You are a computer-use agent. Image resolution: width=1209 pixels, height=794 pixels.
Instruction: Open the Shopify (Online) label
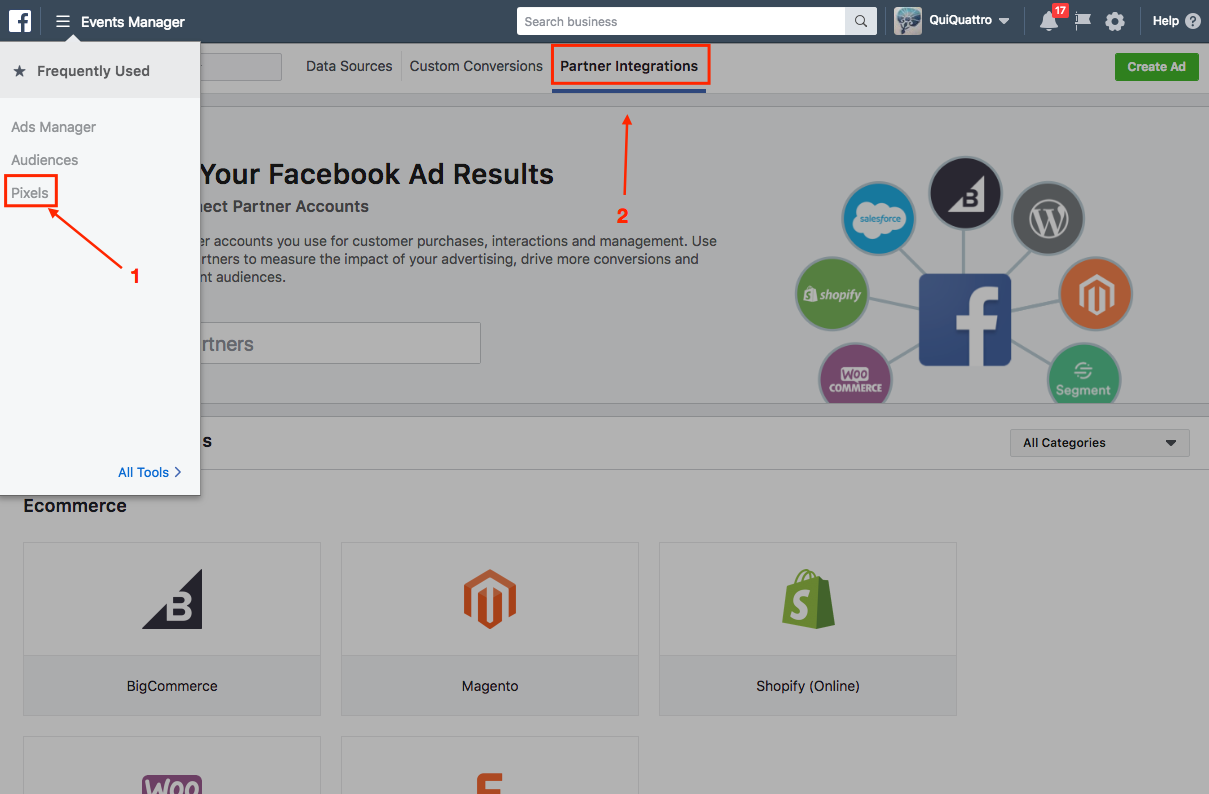tap(808, 686)
